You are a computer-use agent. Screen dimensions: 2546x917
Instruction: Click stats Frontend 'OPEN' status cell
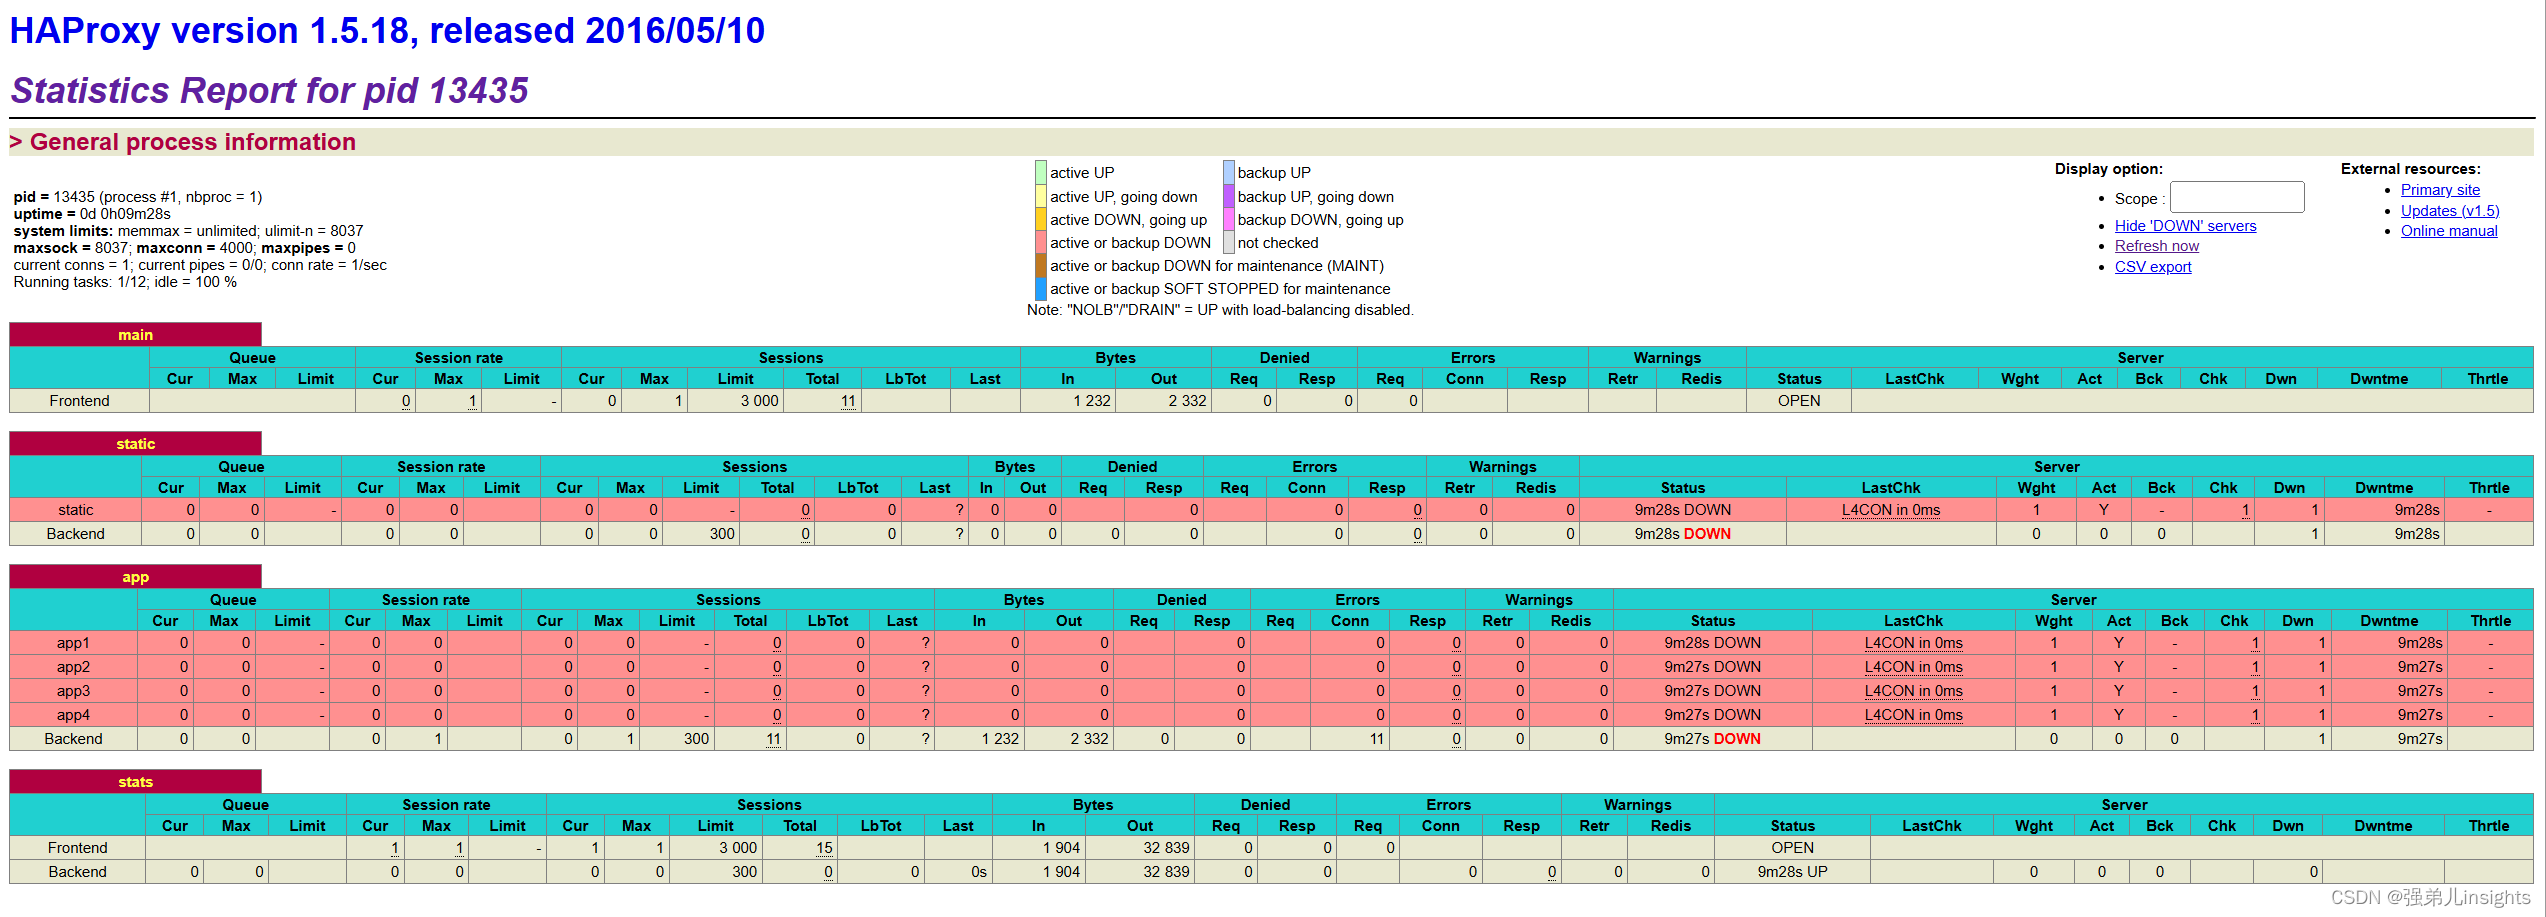click(x=1792, y=848)
